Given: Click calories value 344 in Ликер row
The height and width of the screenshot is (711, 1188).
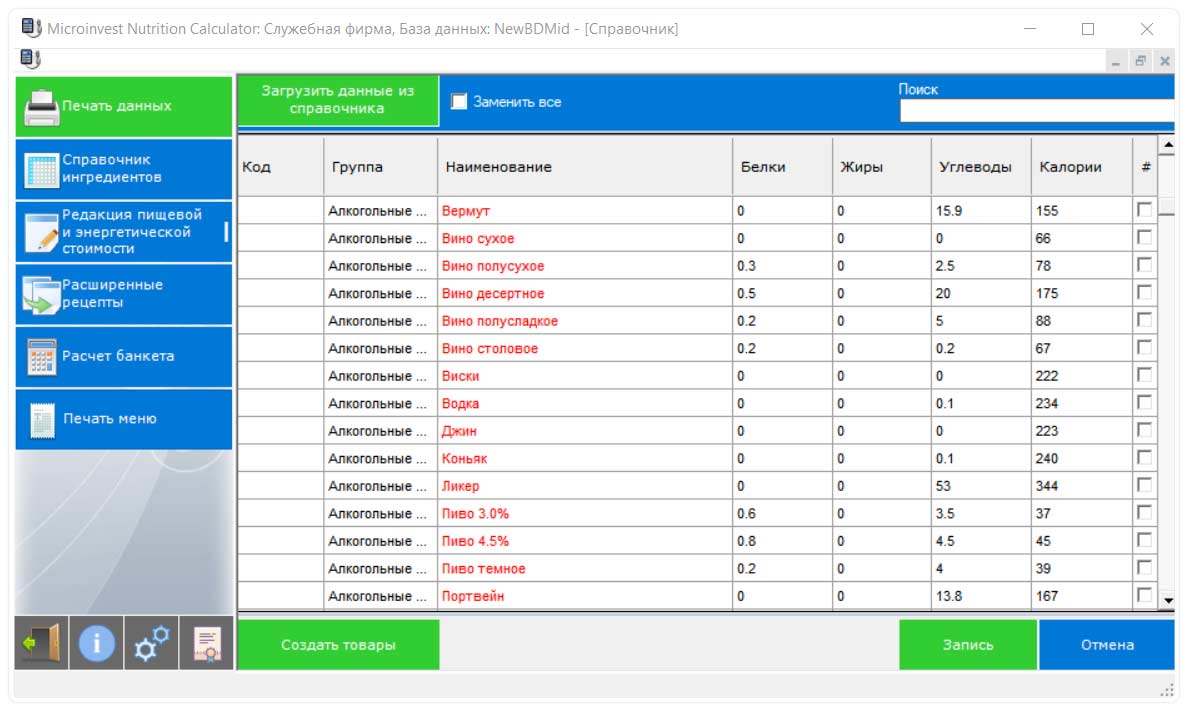Looking at the screenshot, I should (x=1047, y=486).
